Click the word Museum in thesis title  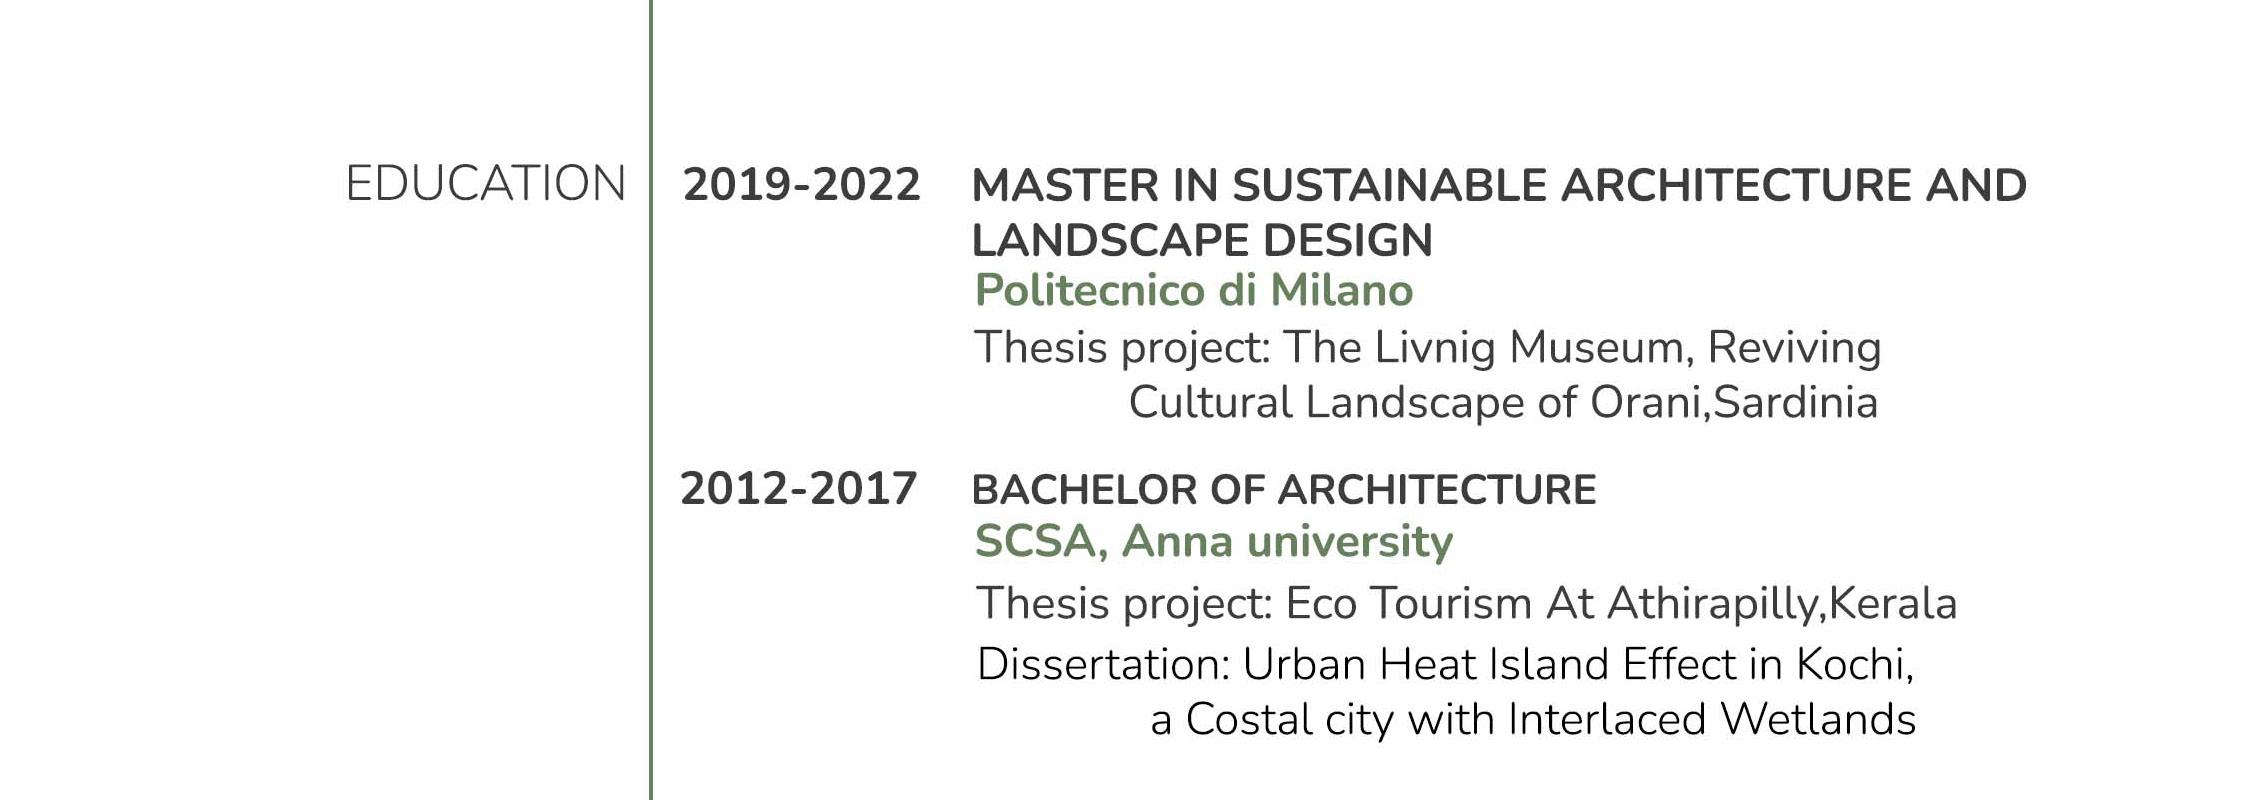pos(1601,348)
